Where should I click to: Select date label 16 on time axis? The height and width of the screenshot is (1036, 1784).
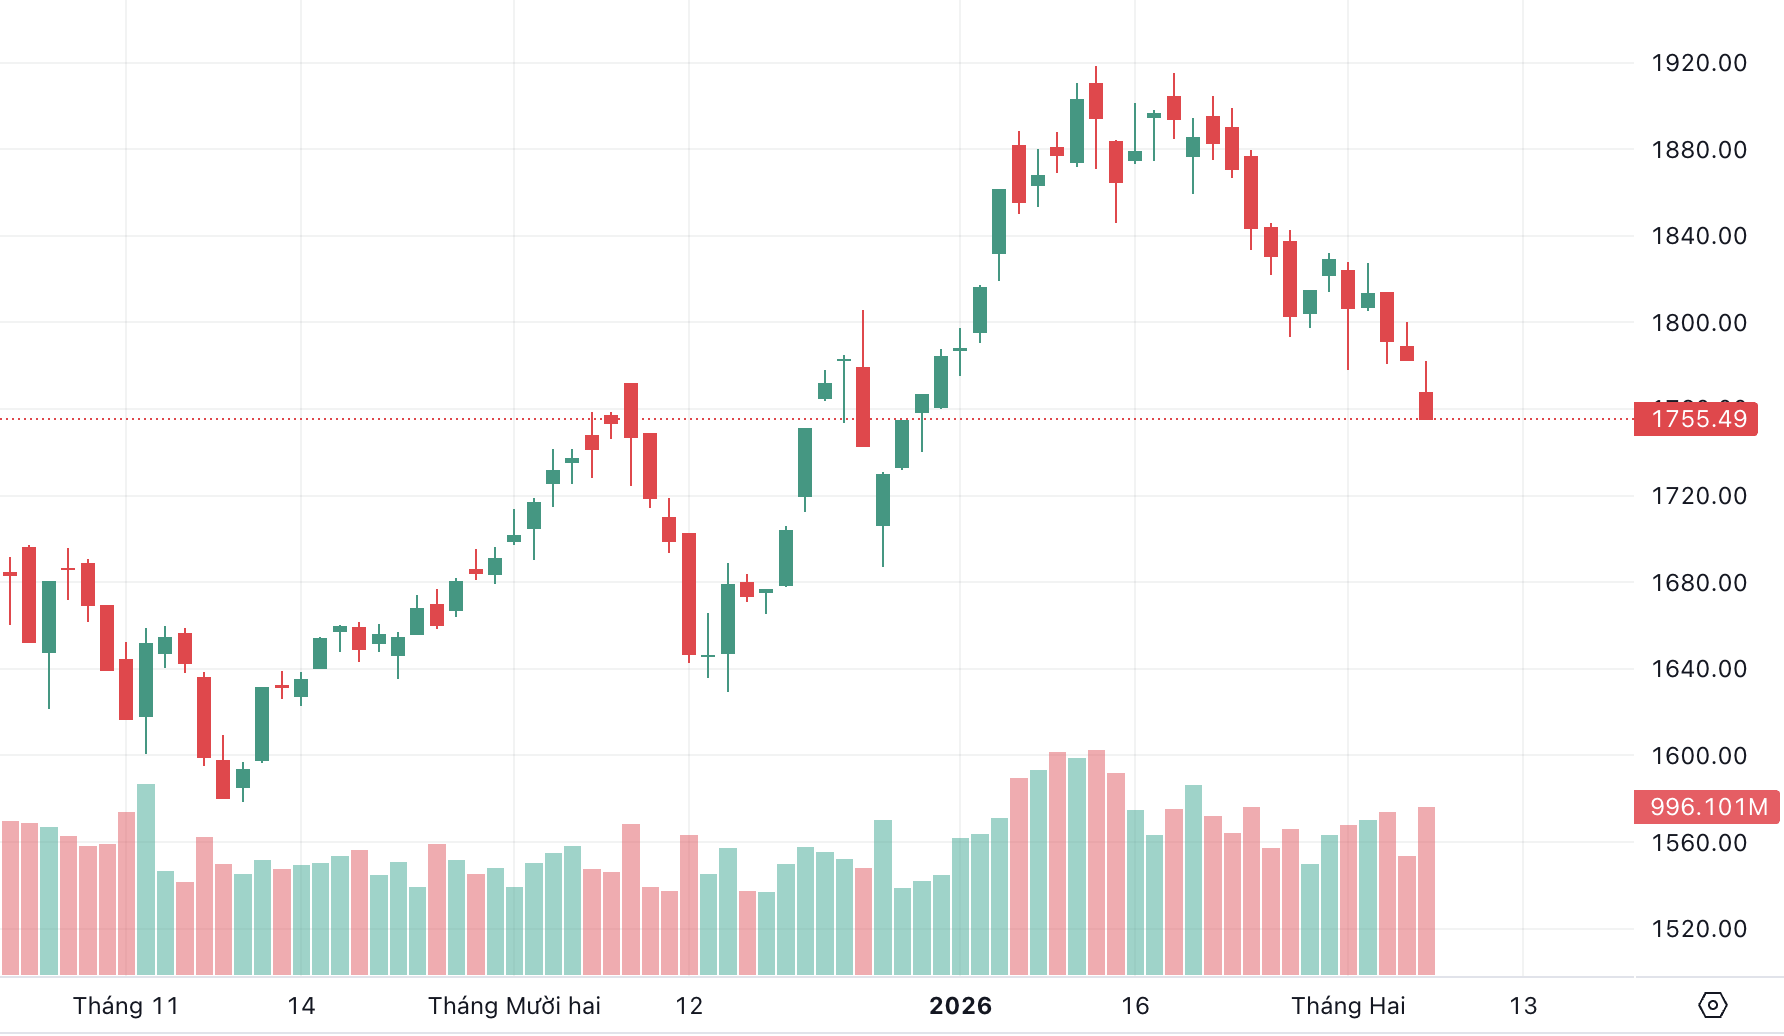tap(1135, 1006)
